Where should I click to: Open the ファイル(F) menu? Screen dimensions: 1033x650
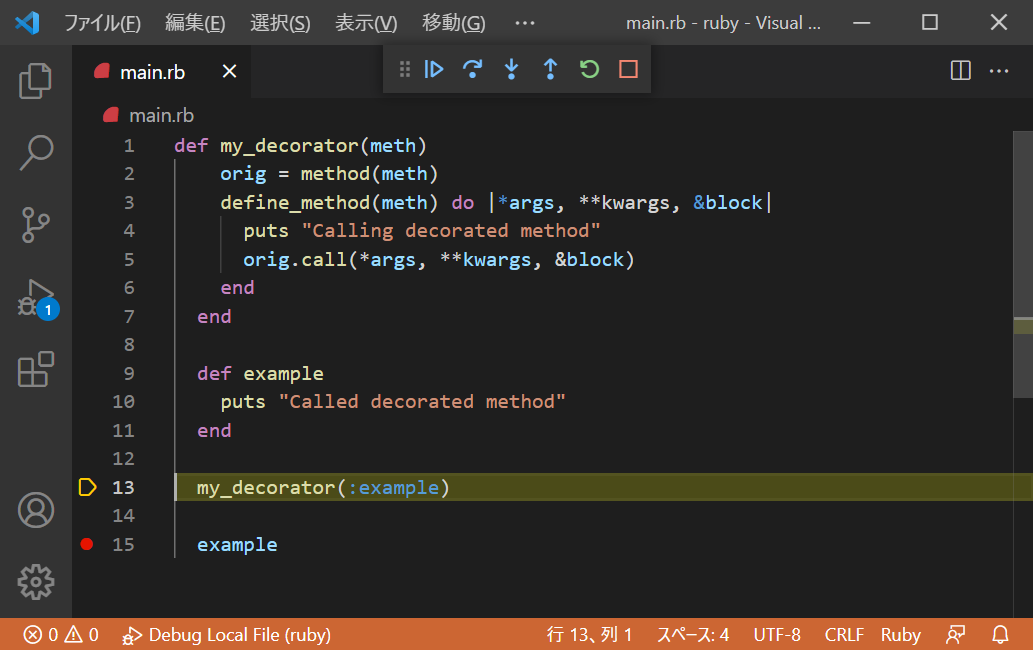pos(102,23)
